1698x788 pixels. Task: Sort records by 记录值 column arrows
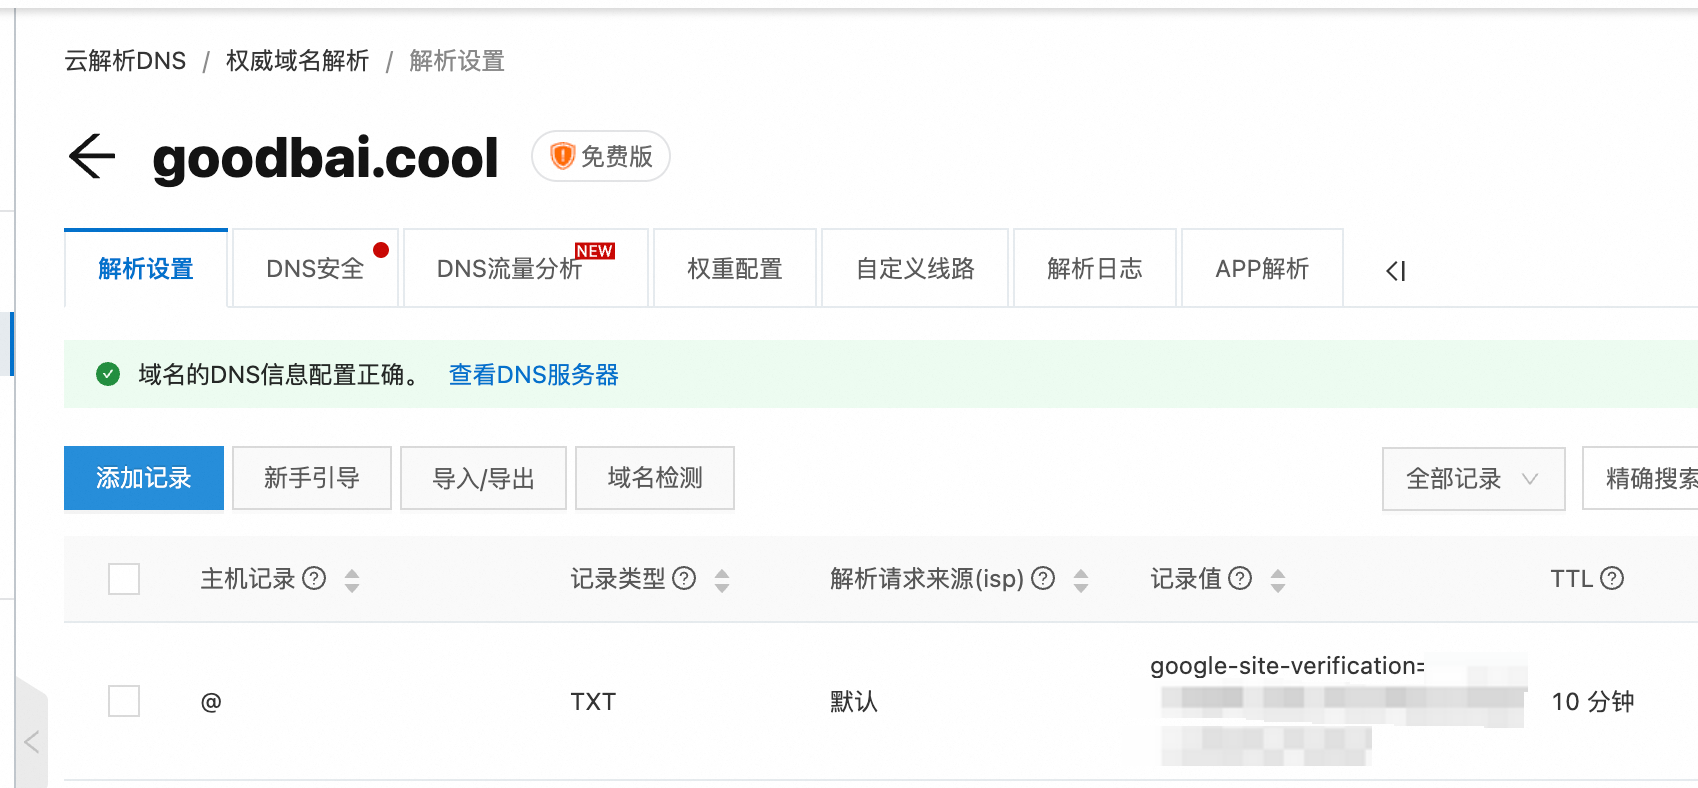[1278, 580]
